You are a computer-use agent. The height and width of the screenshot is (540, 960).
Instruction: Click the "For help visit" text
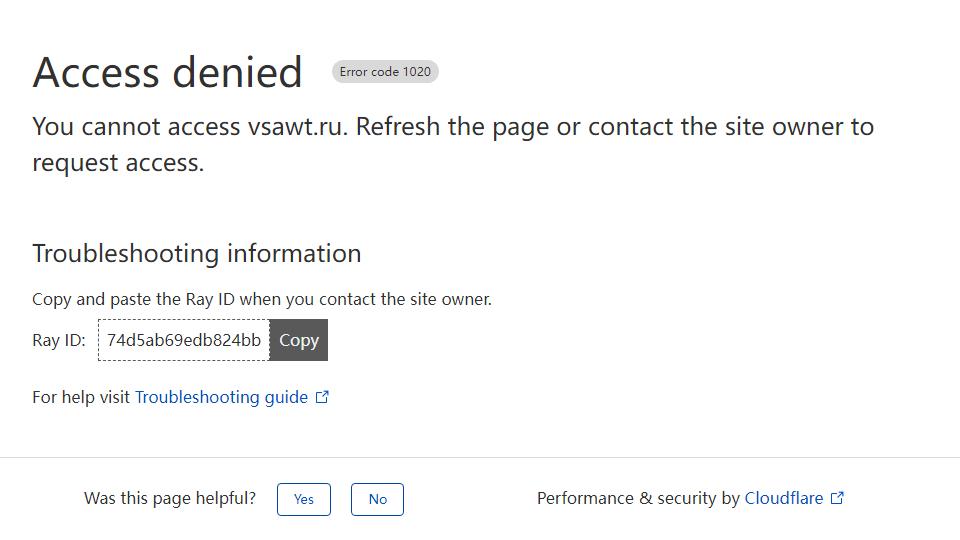[81, 397]
